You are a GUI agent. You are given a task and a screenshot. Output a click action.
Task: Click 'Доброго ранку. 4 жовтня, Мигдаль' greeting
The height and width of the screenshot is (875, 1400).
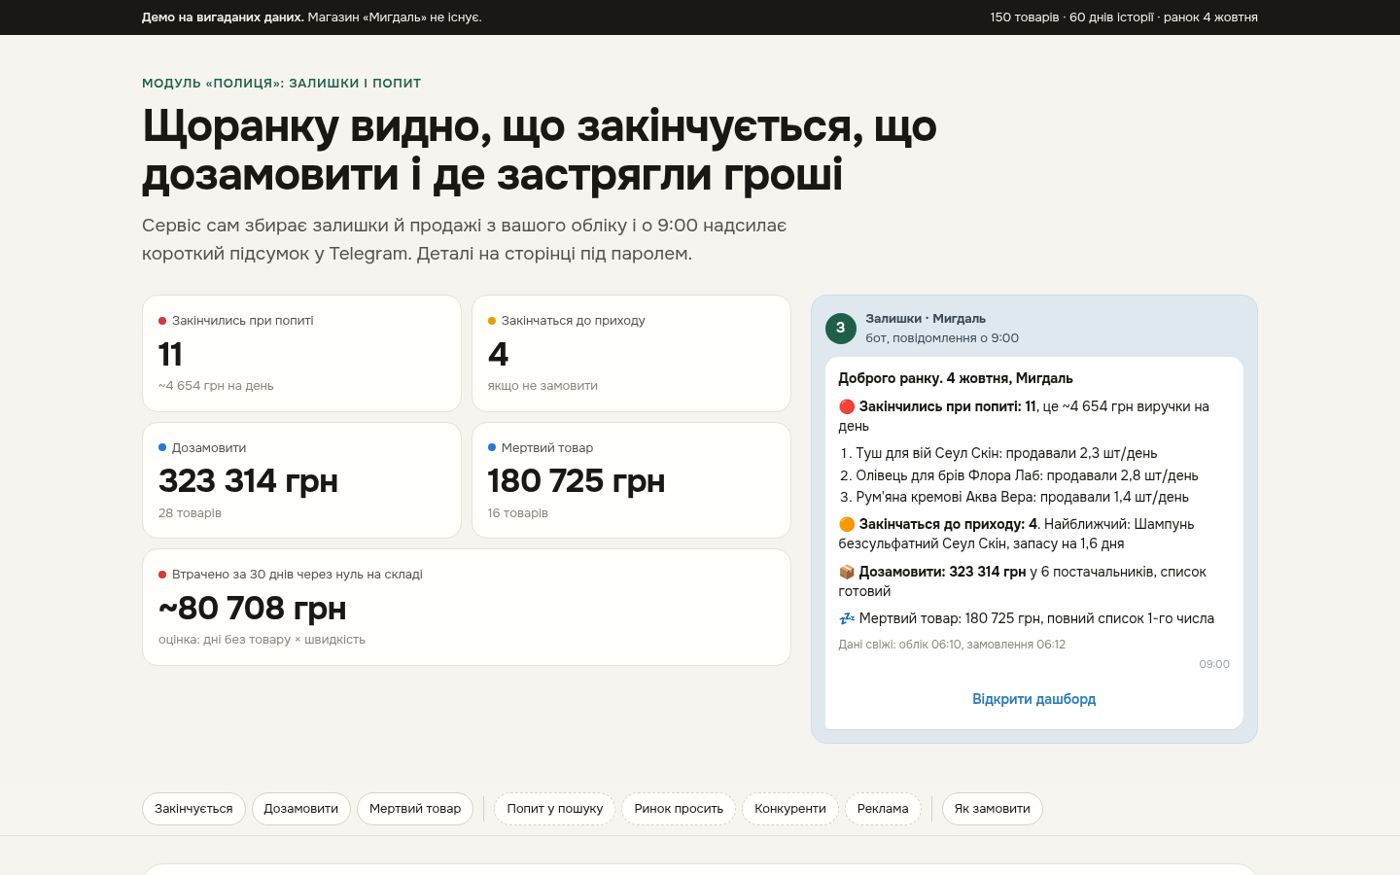click(x=955, y=378)
